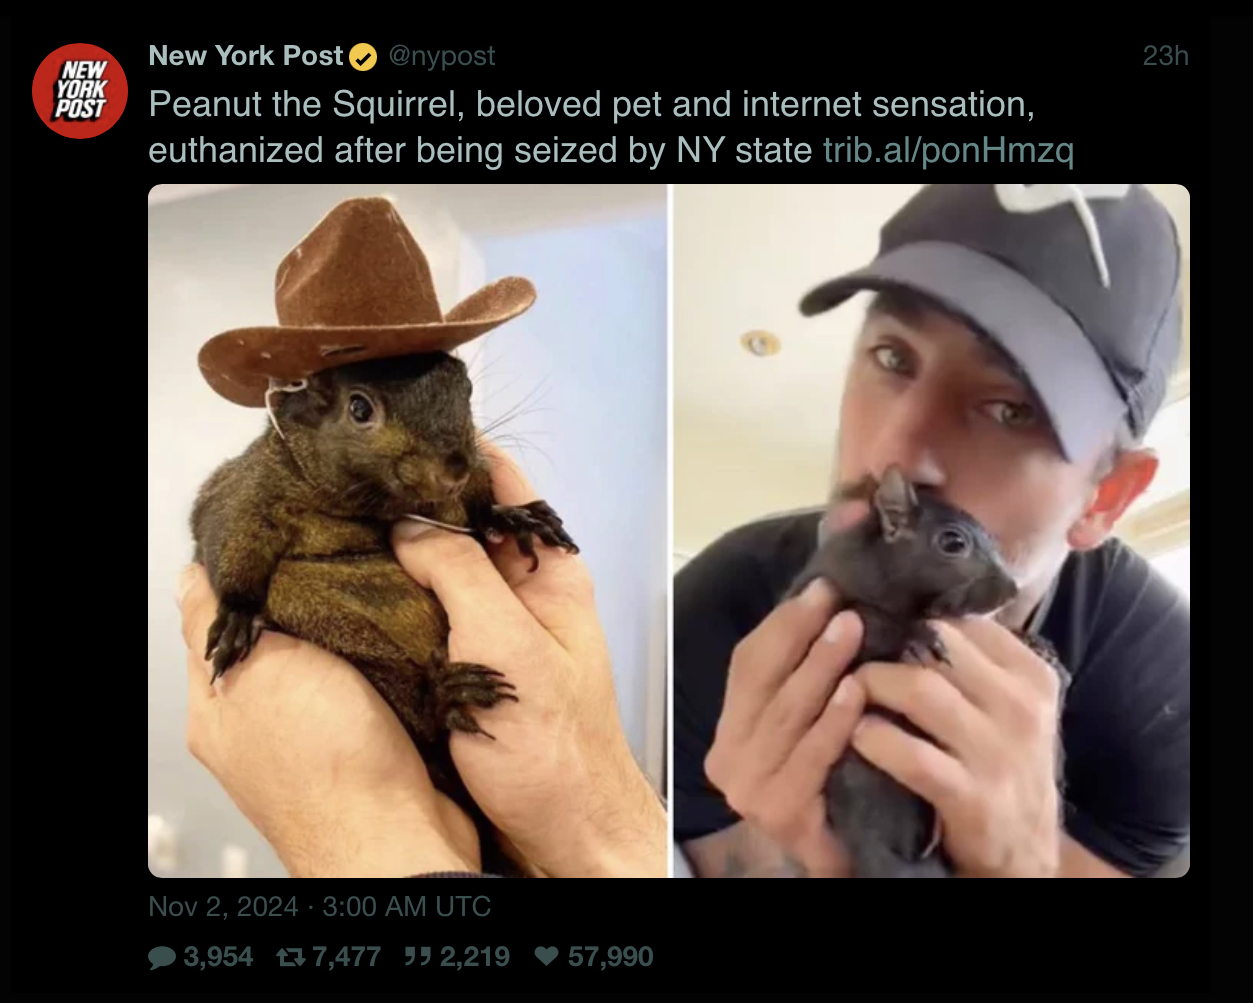Click the 23h relative timestamp
The image size is (1253, 1003).
(1165, 56)
